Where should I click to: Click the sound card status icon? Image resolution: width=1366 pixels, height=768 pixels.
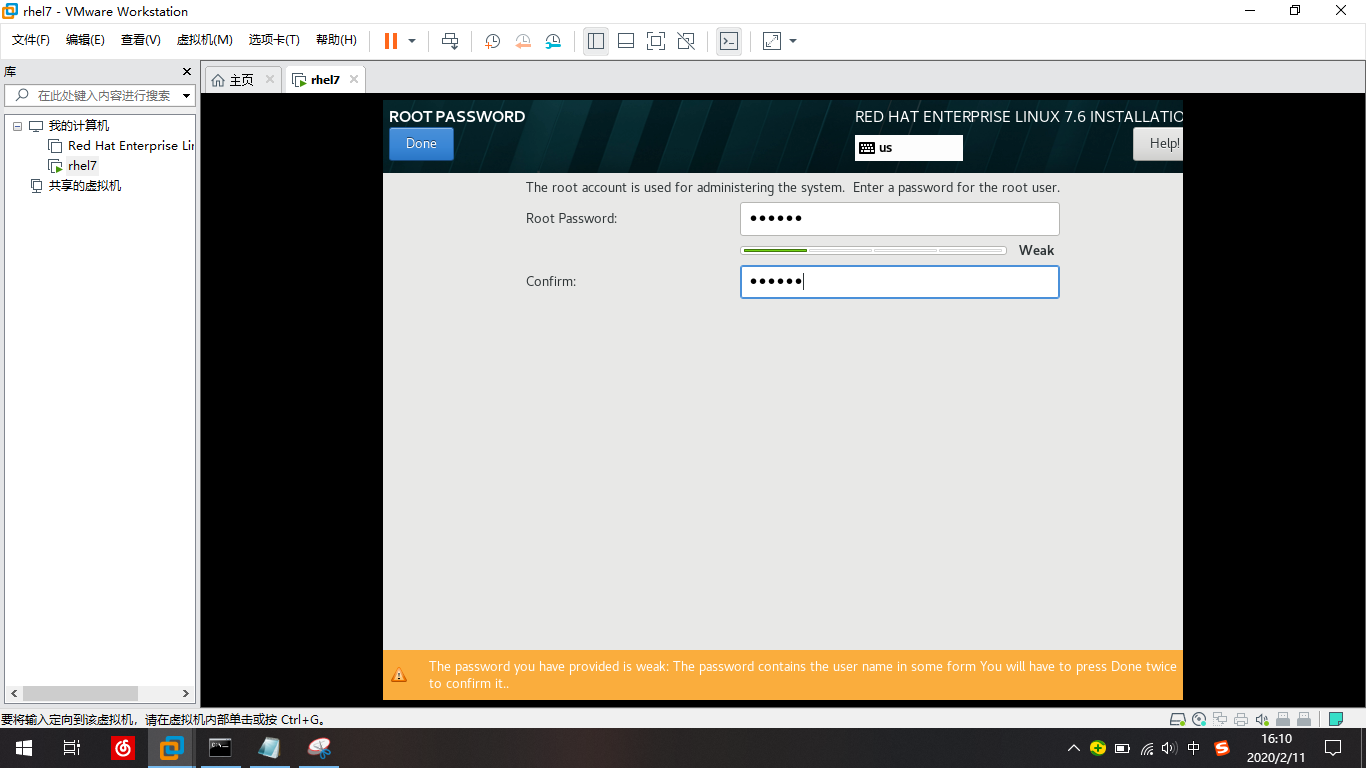(1262, 719)
